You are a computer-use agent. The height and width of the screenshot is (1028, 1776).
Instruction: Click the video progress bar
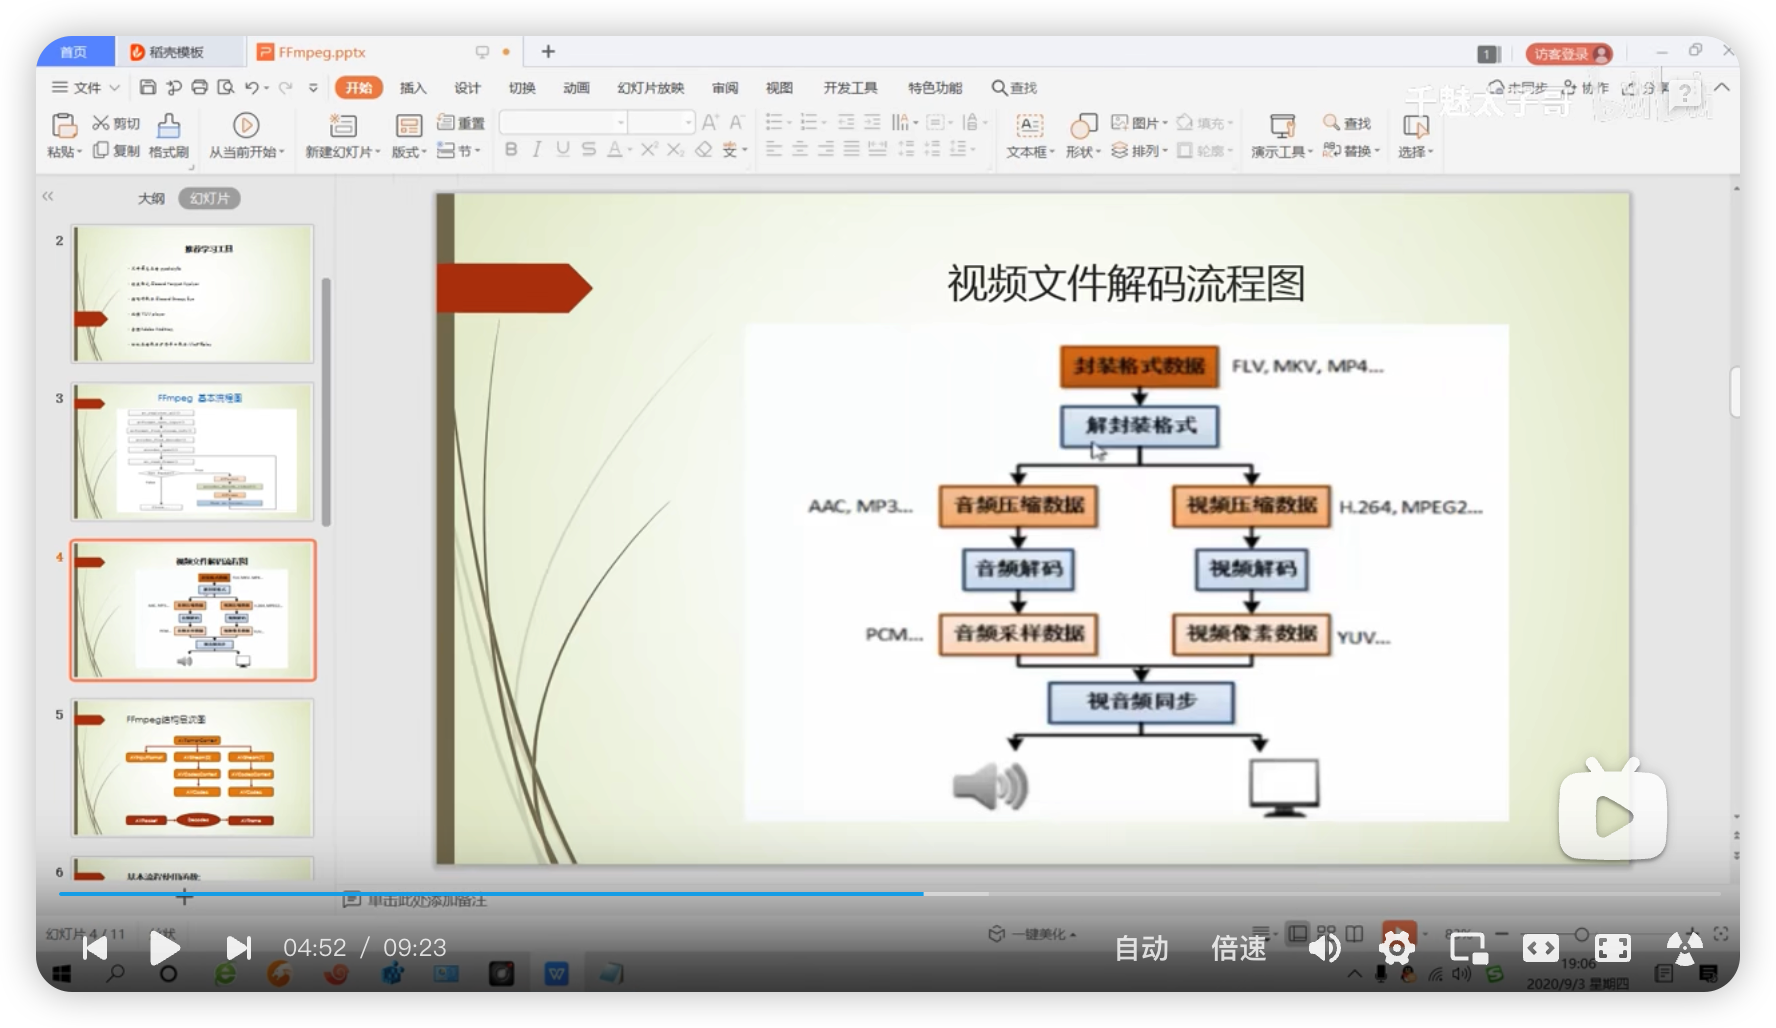pos(890,893)
